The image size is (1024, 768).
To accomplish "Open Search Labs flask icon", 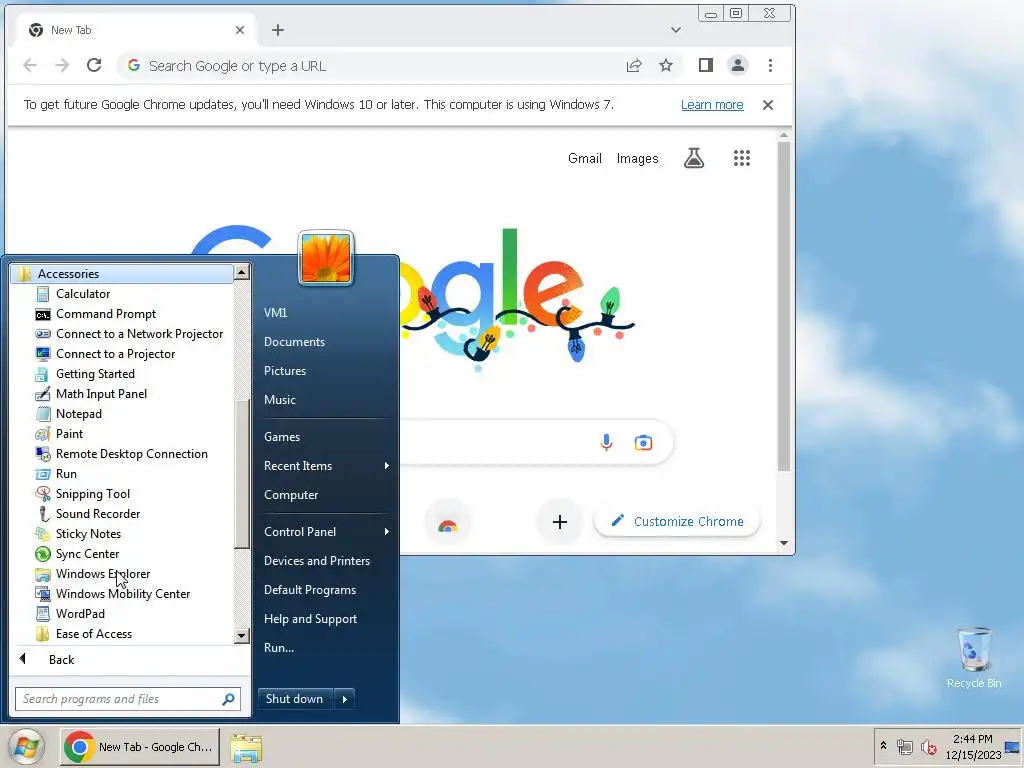I will click(694, 158).
